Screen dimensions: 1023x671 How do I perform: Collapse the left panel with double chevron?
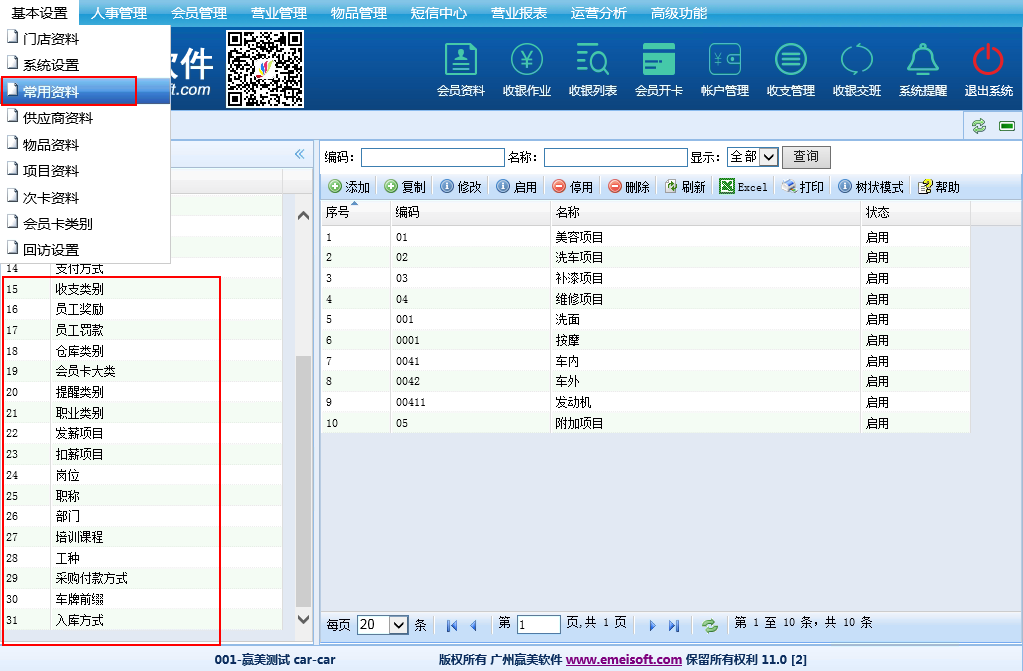[x=298, y=154]
